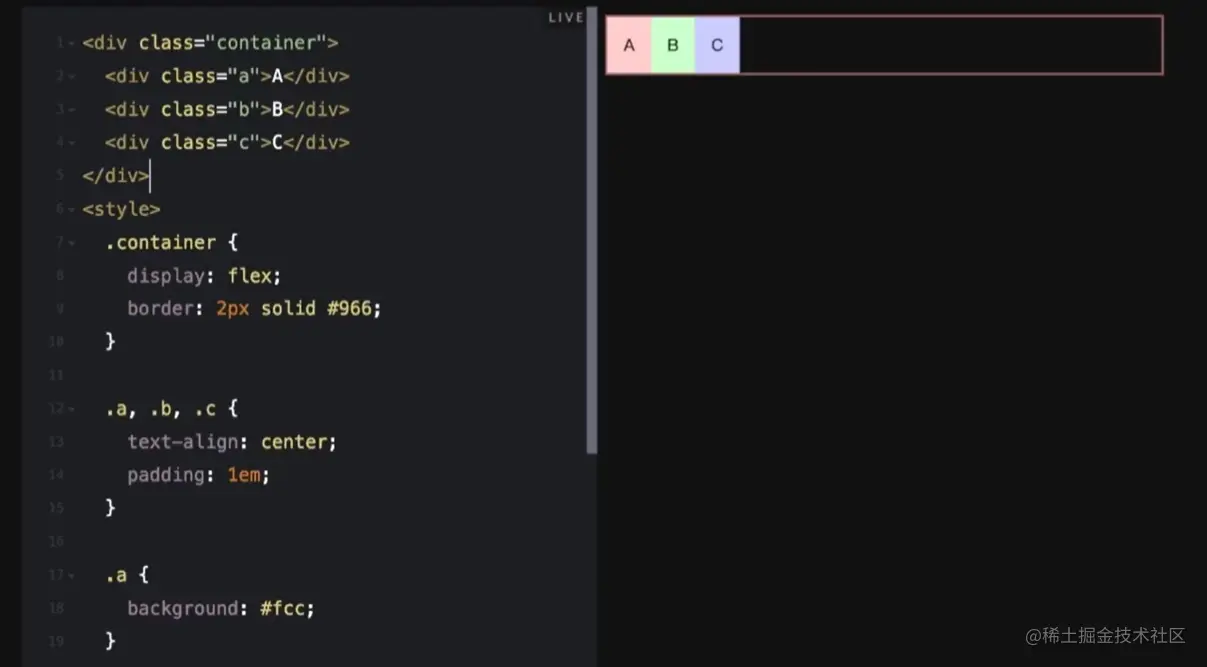Screen dimensions: 1207x667
Task: Toggle the LIVE preview indicator
Action: (x=565, y=17)
